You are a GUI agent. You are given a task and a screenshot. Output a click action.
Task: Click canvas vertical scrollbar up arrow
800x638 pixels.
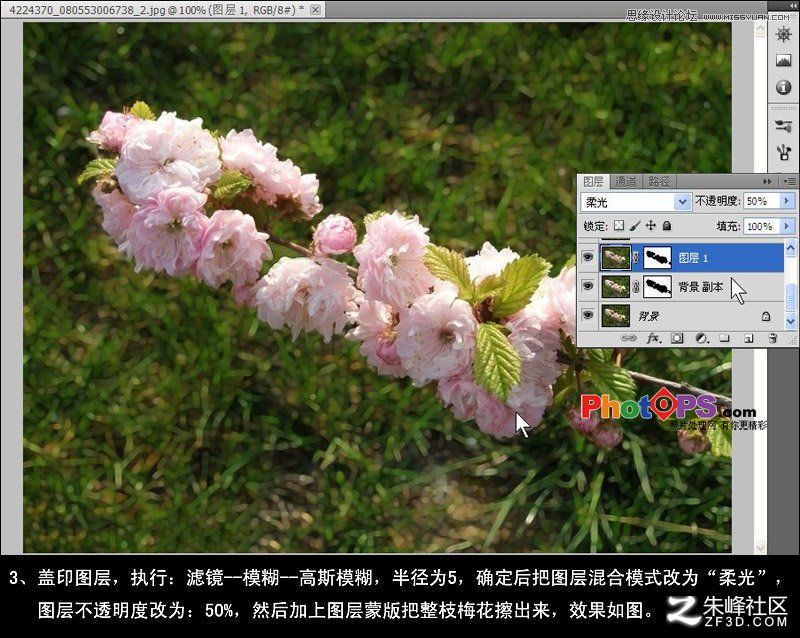(760, 31)
